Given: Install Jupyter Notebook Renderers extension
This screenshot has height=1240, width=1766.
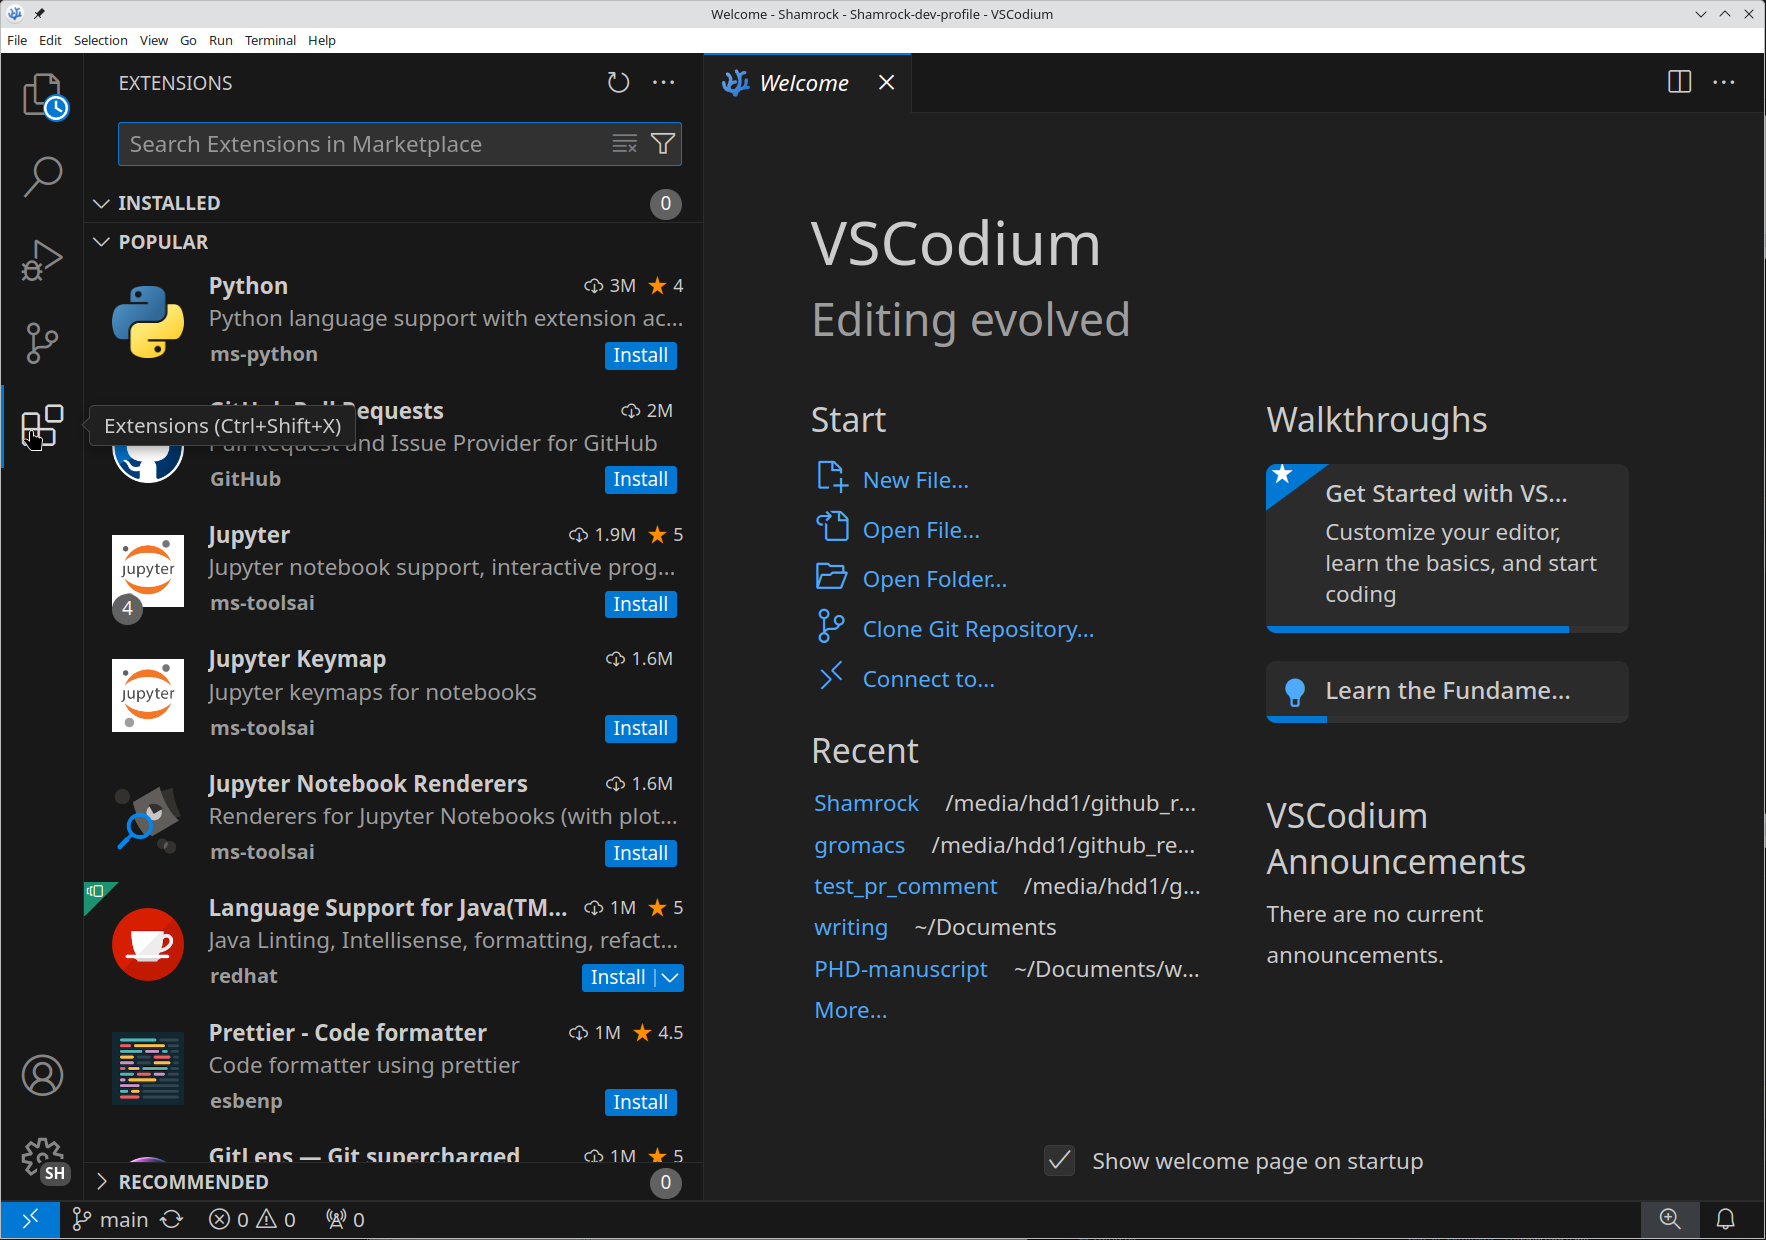Looking at the screenshot, I should pos(641,853).
